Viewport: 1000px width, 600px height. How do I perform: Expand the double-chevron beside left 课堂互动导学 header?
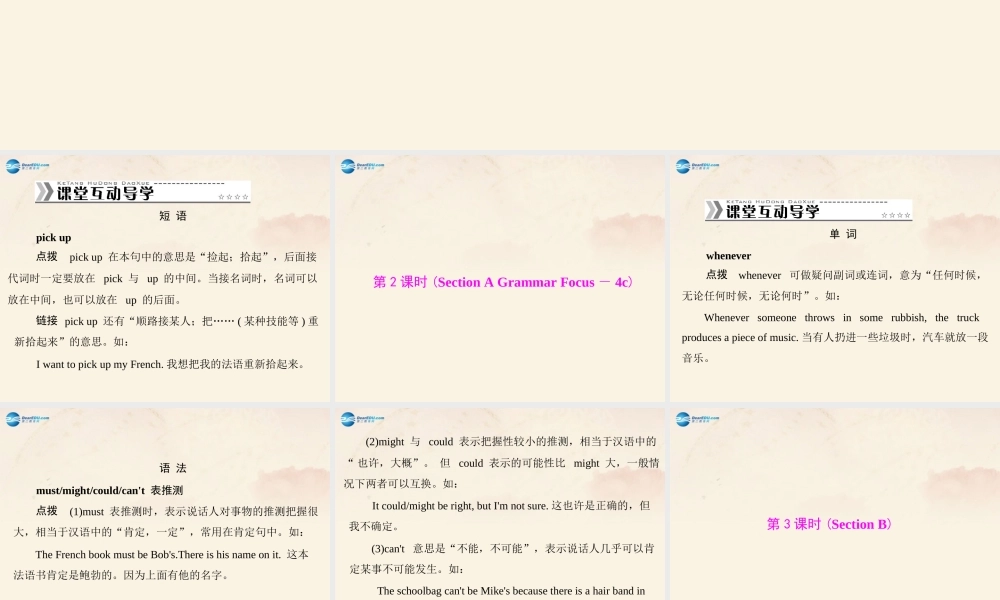pyautogui.click(x=44, y=193)
